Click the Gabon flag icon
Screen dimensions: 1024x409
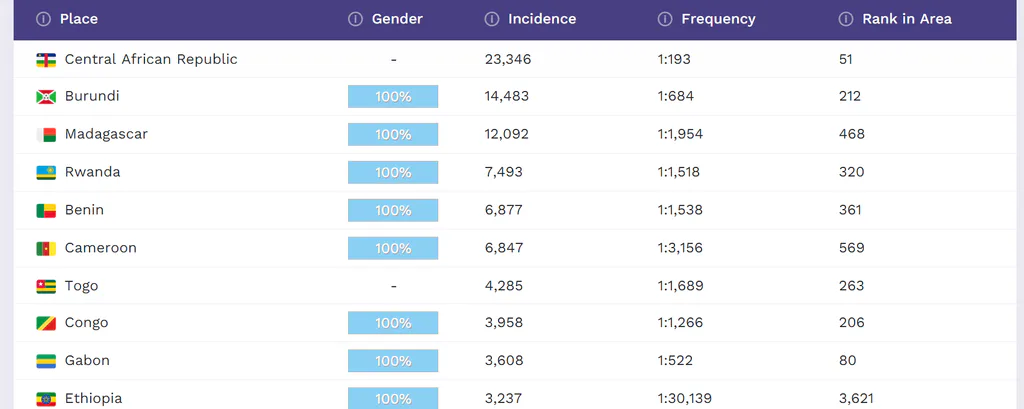tap(46, 361)
